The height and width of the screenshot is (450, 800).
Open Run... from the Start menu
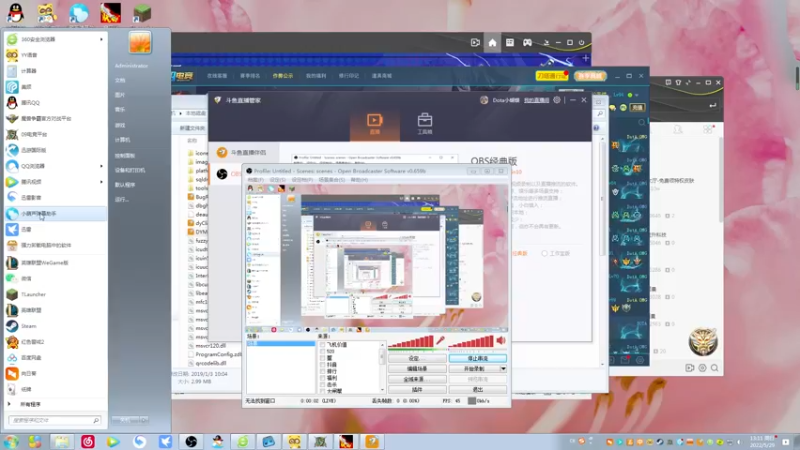tap(121, 199)
